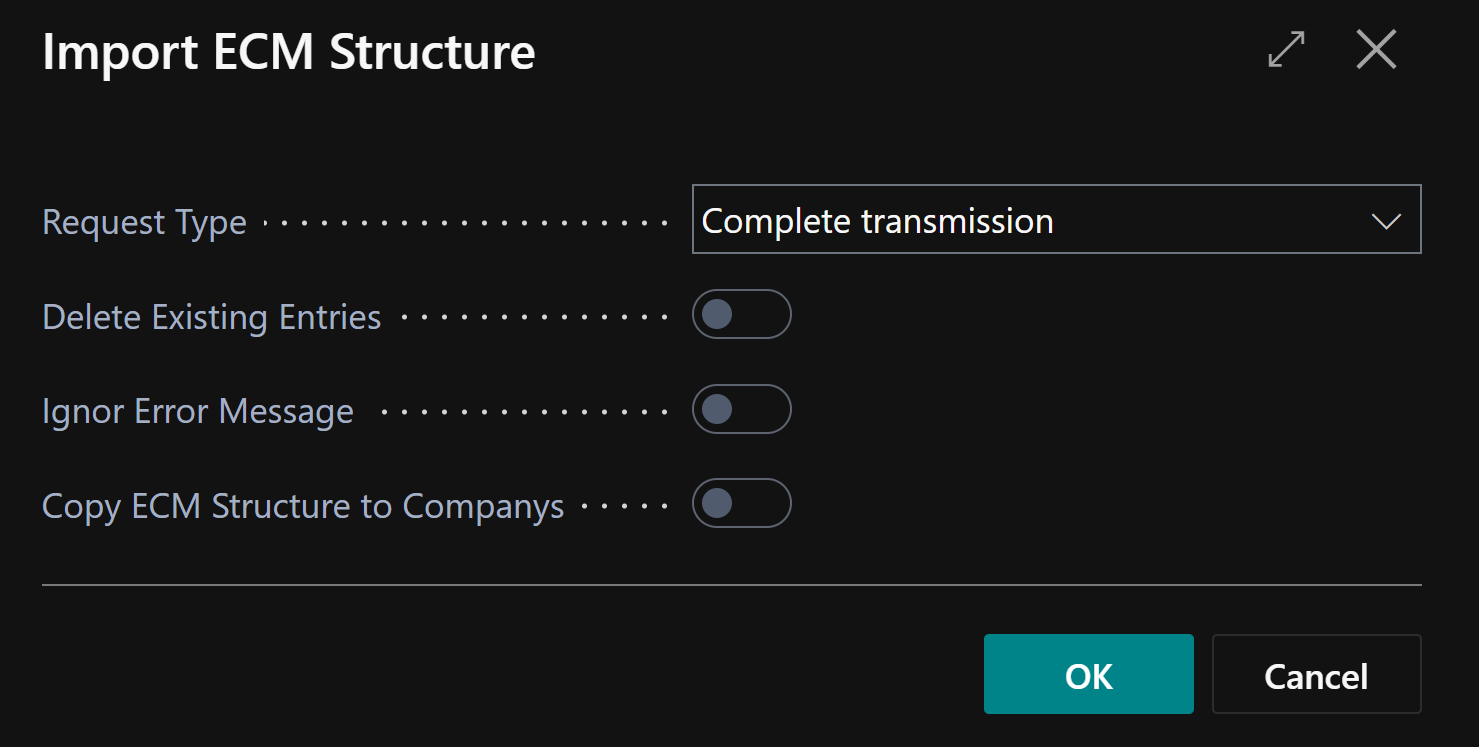This screenshot has height=747, width=1479.
Task: Click the dotted leader after Request Type
Action: pyautogui.click(x=465, y=223)
